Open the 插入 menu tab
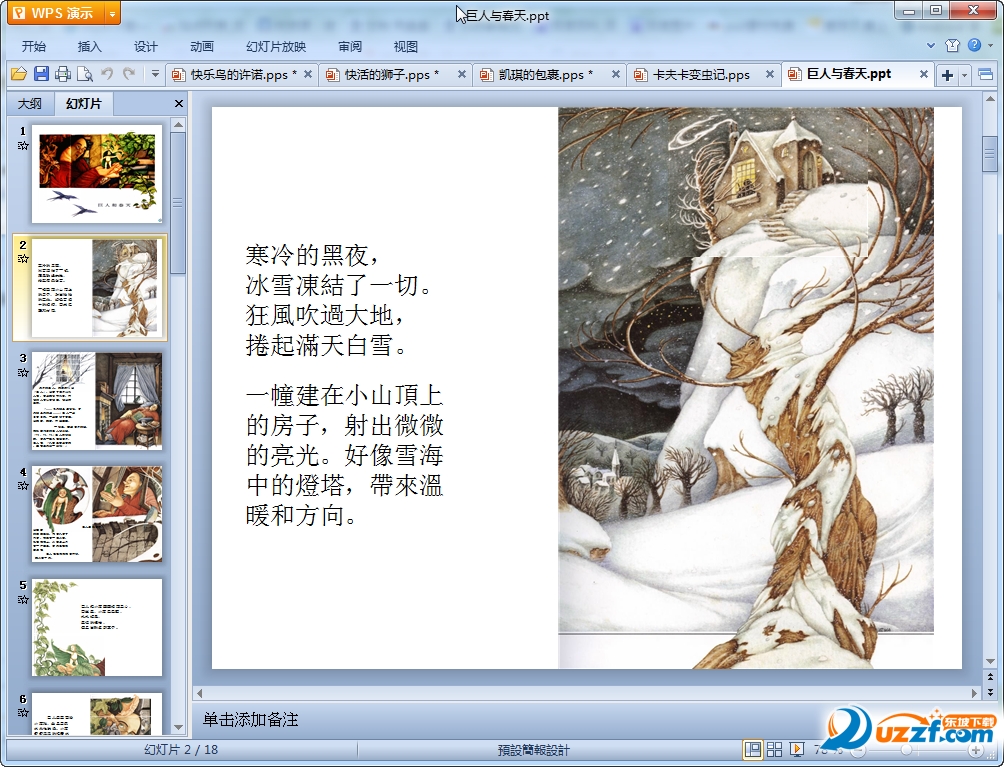Screen dimensions: 1004x767 [x=90, y=46]
